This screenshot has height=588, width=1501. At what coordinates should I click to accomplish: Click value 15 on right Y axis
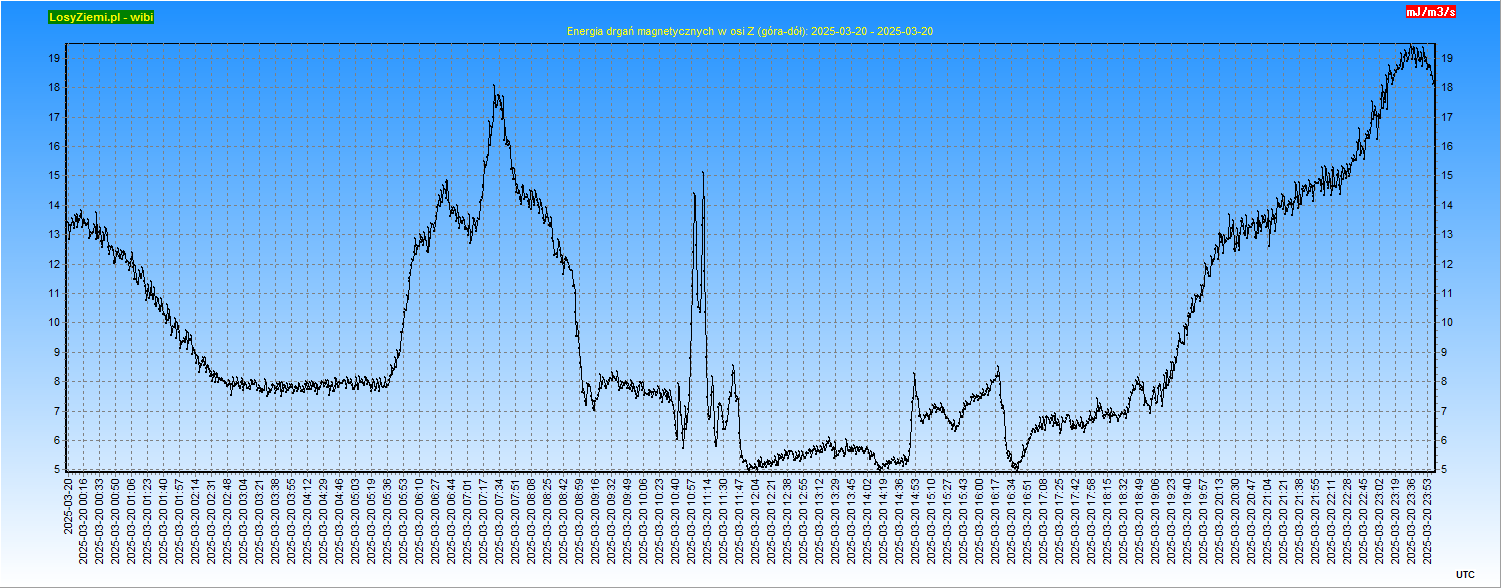[1448, 176]
